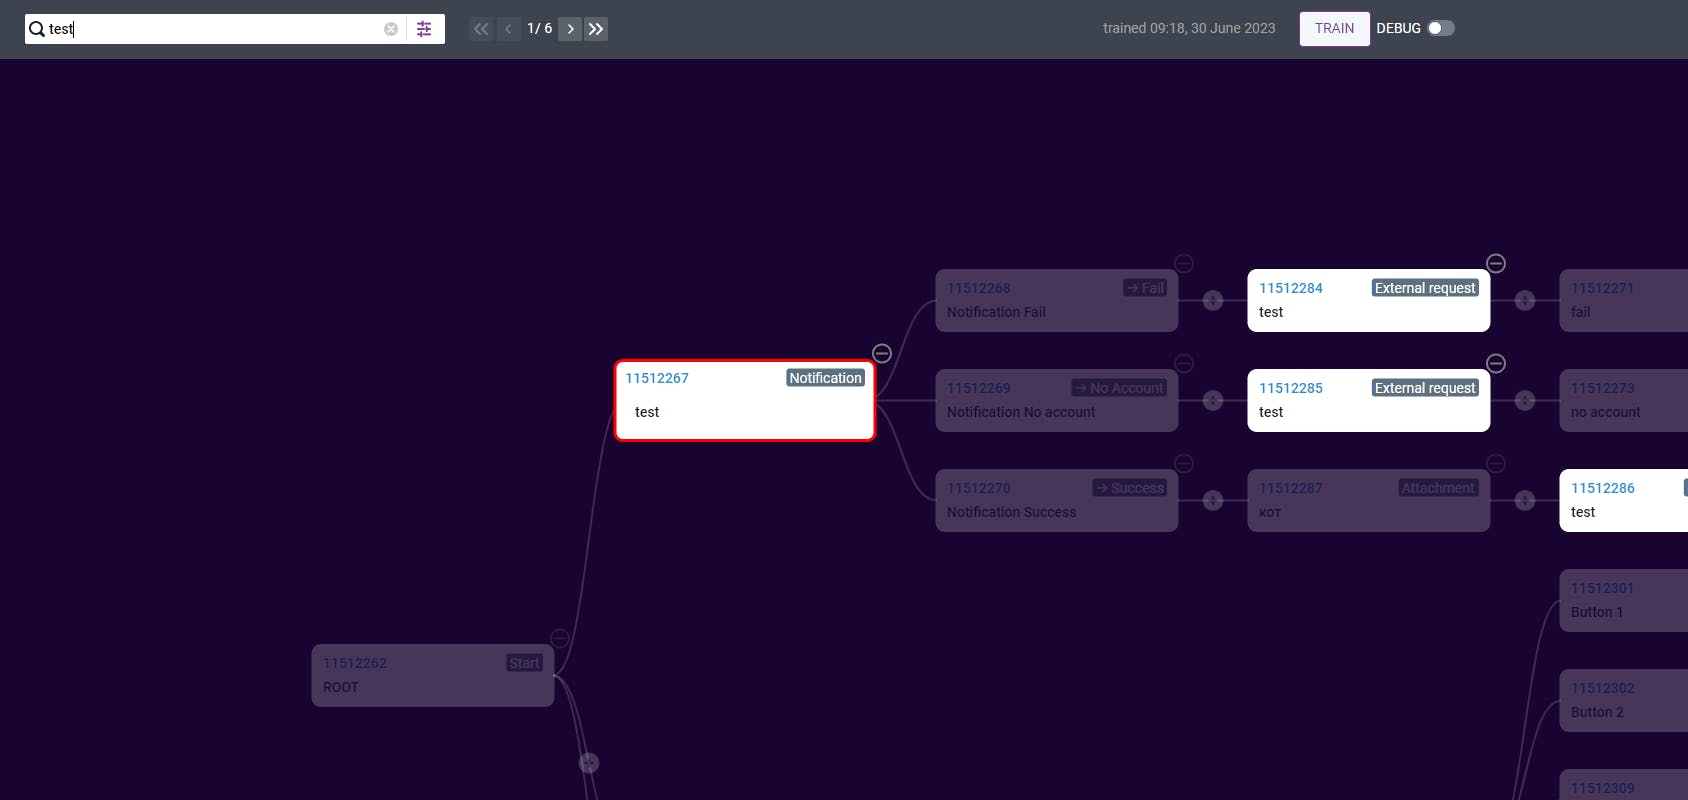This screenshot has height=800, width=1688.
Task: Jump to the last search result
Action: (596, 29)
